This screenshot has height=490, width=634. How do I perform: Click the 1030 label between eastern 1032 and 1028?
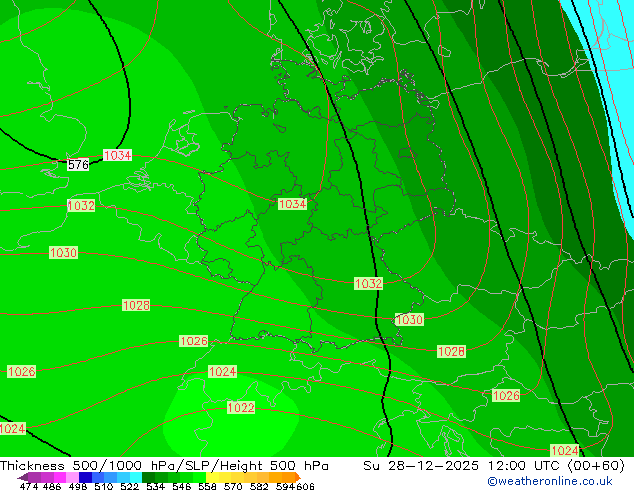[x=410, y=319]
